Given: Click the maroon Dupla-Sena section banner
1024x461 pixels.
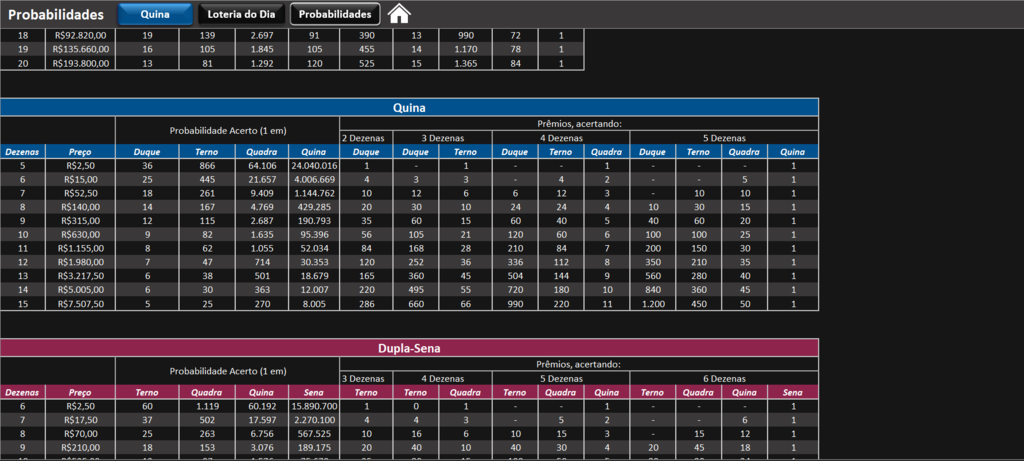Looking at the screenshot, I should click(409, 348).
